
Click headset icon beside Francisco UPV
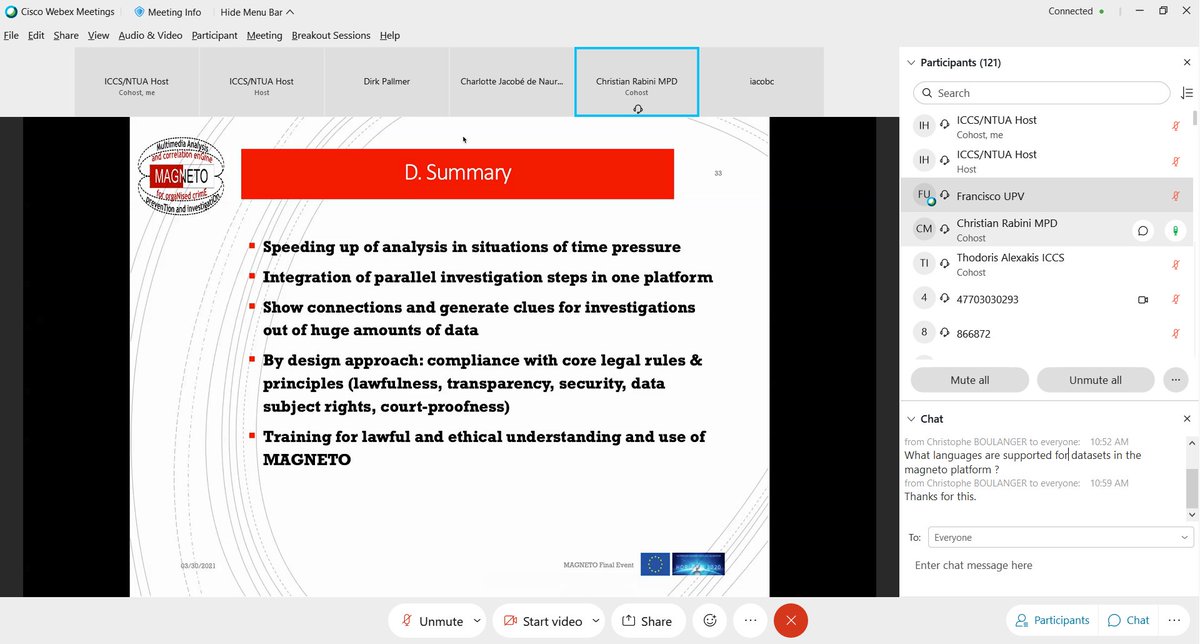944,197
